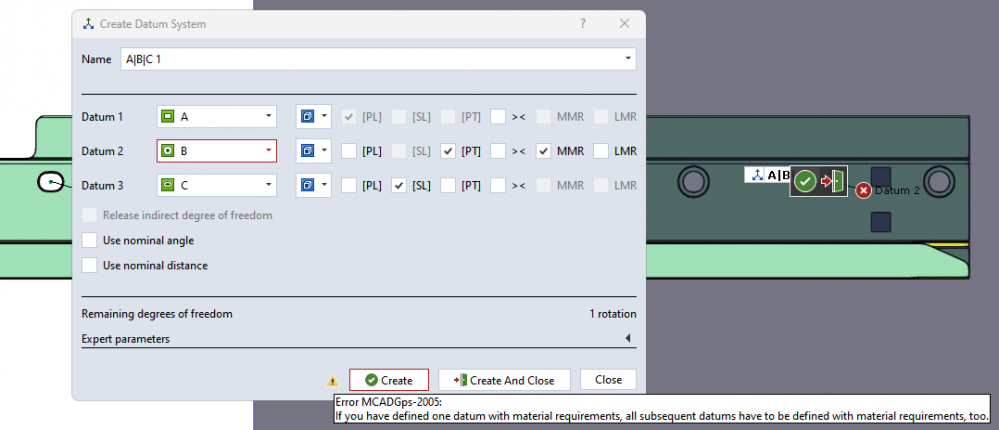The height and width of the screenshot is (430, 999).
Task: Toggle Datum 2 [PL] checkbox
Action: pyautogui.click(x=349, y=151)
